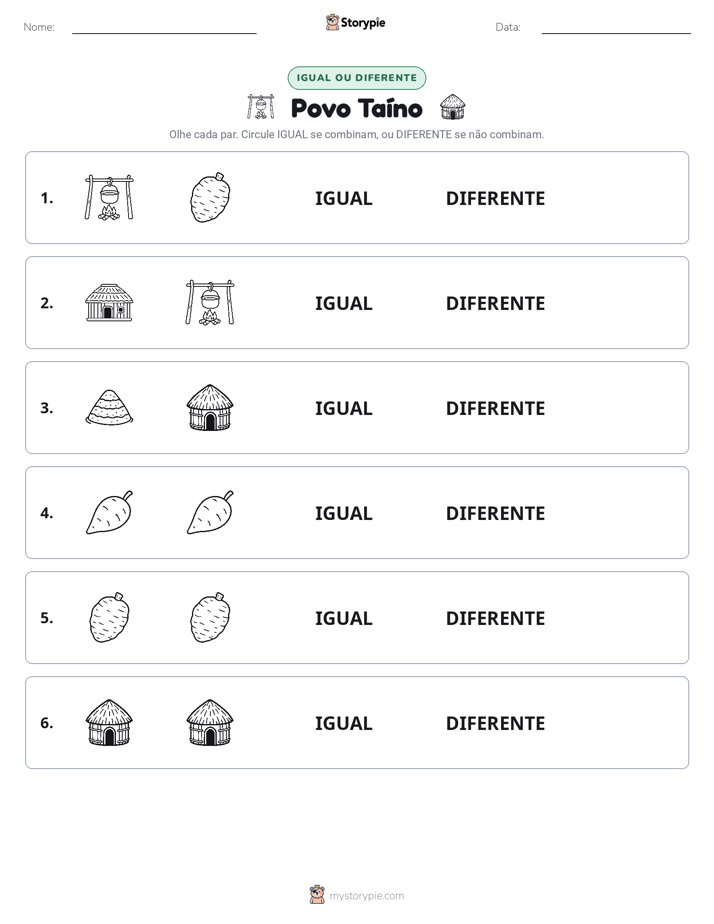The width and height of the screenshot is (714, 924).
Task: Click the IGUAL OU DIFERENTE badge
Action: click(x=357, y=78)
